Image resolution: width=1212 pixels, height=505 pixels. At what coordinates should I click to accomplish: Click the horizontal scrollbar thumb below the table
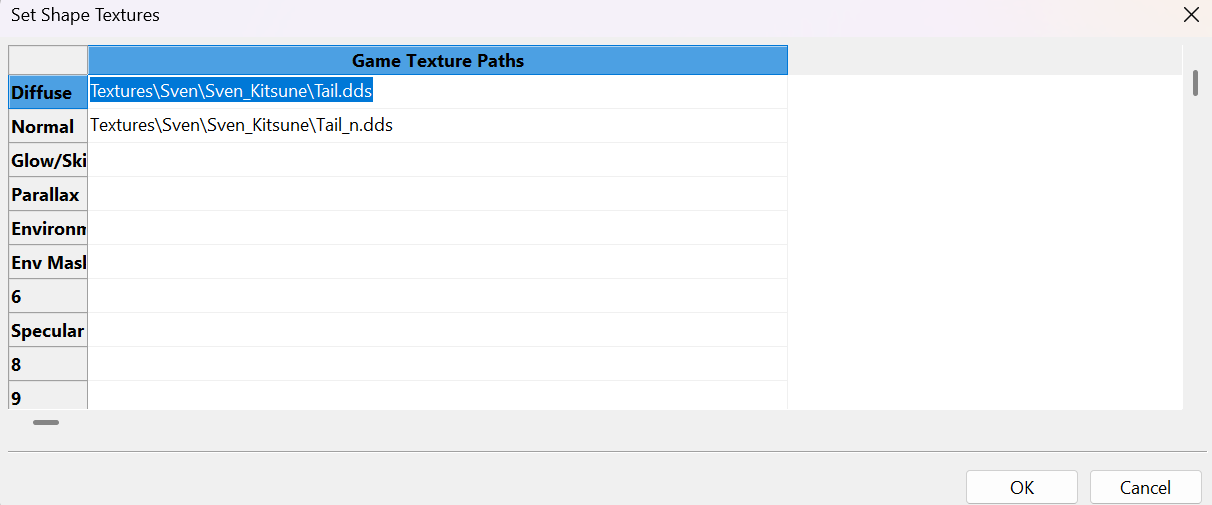click(46, 422)
